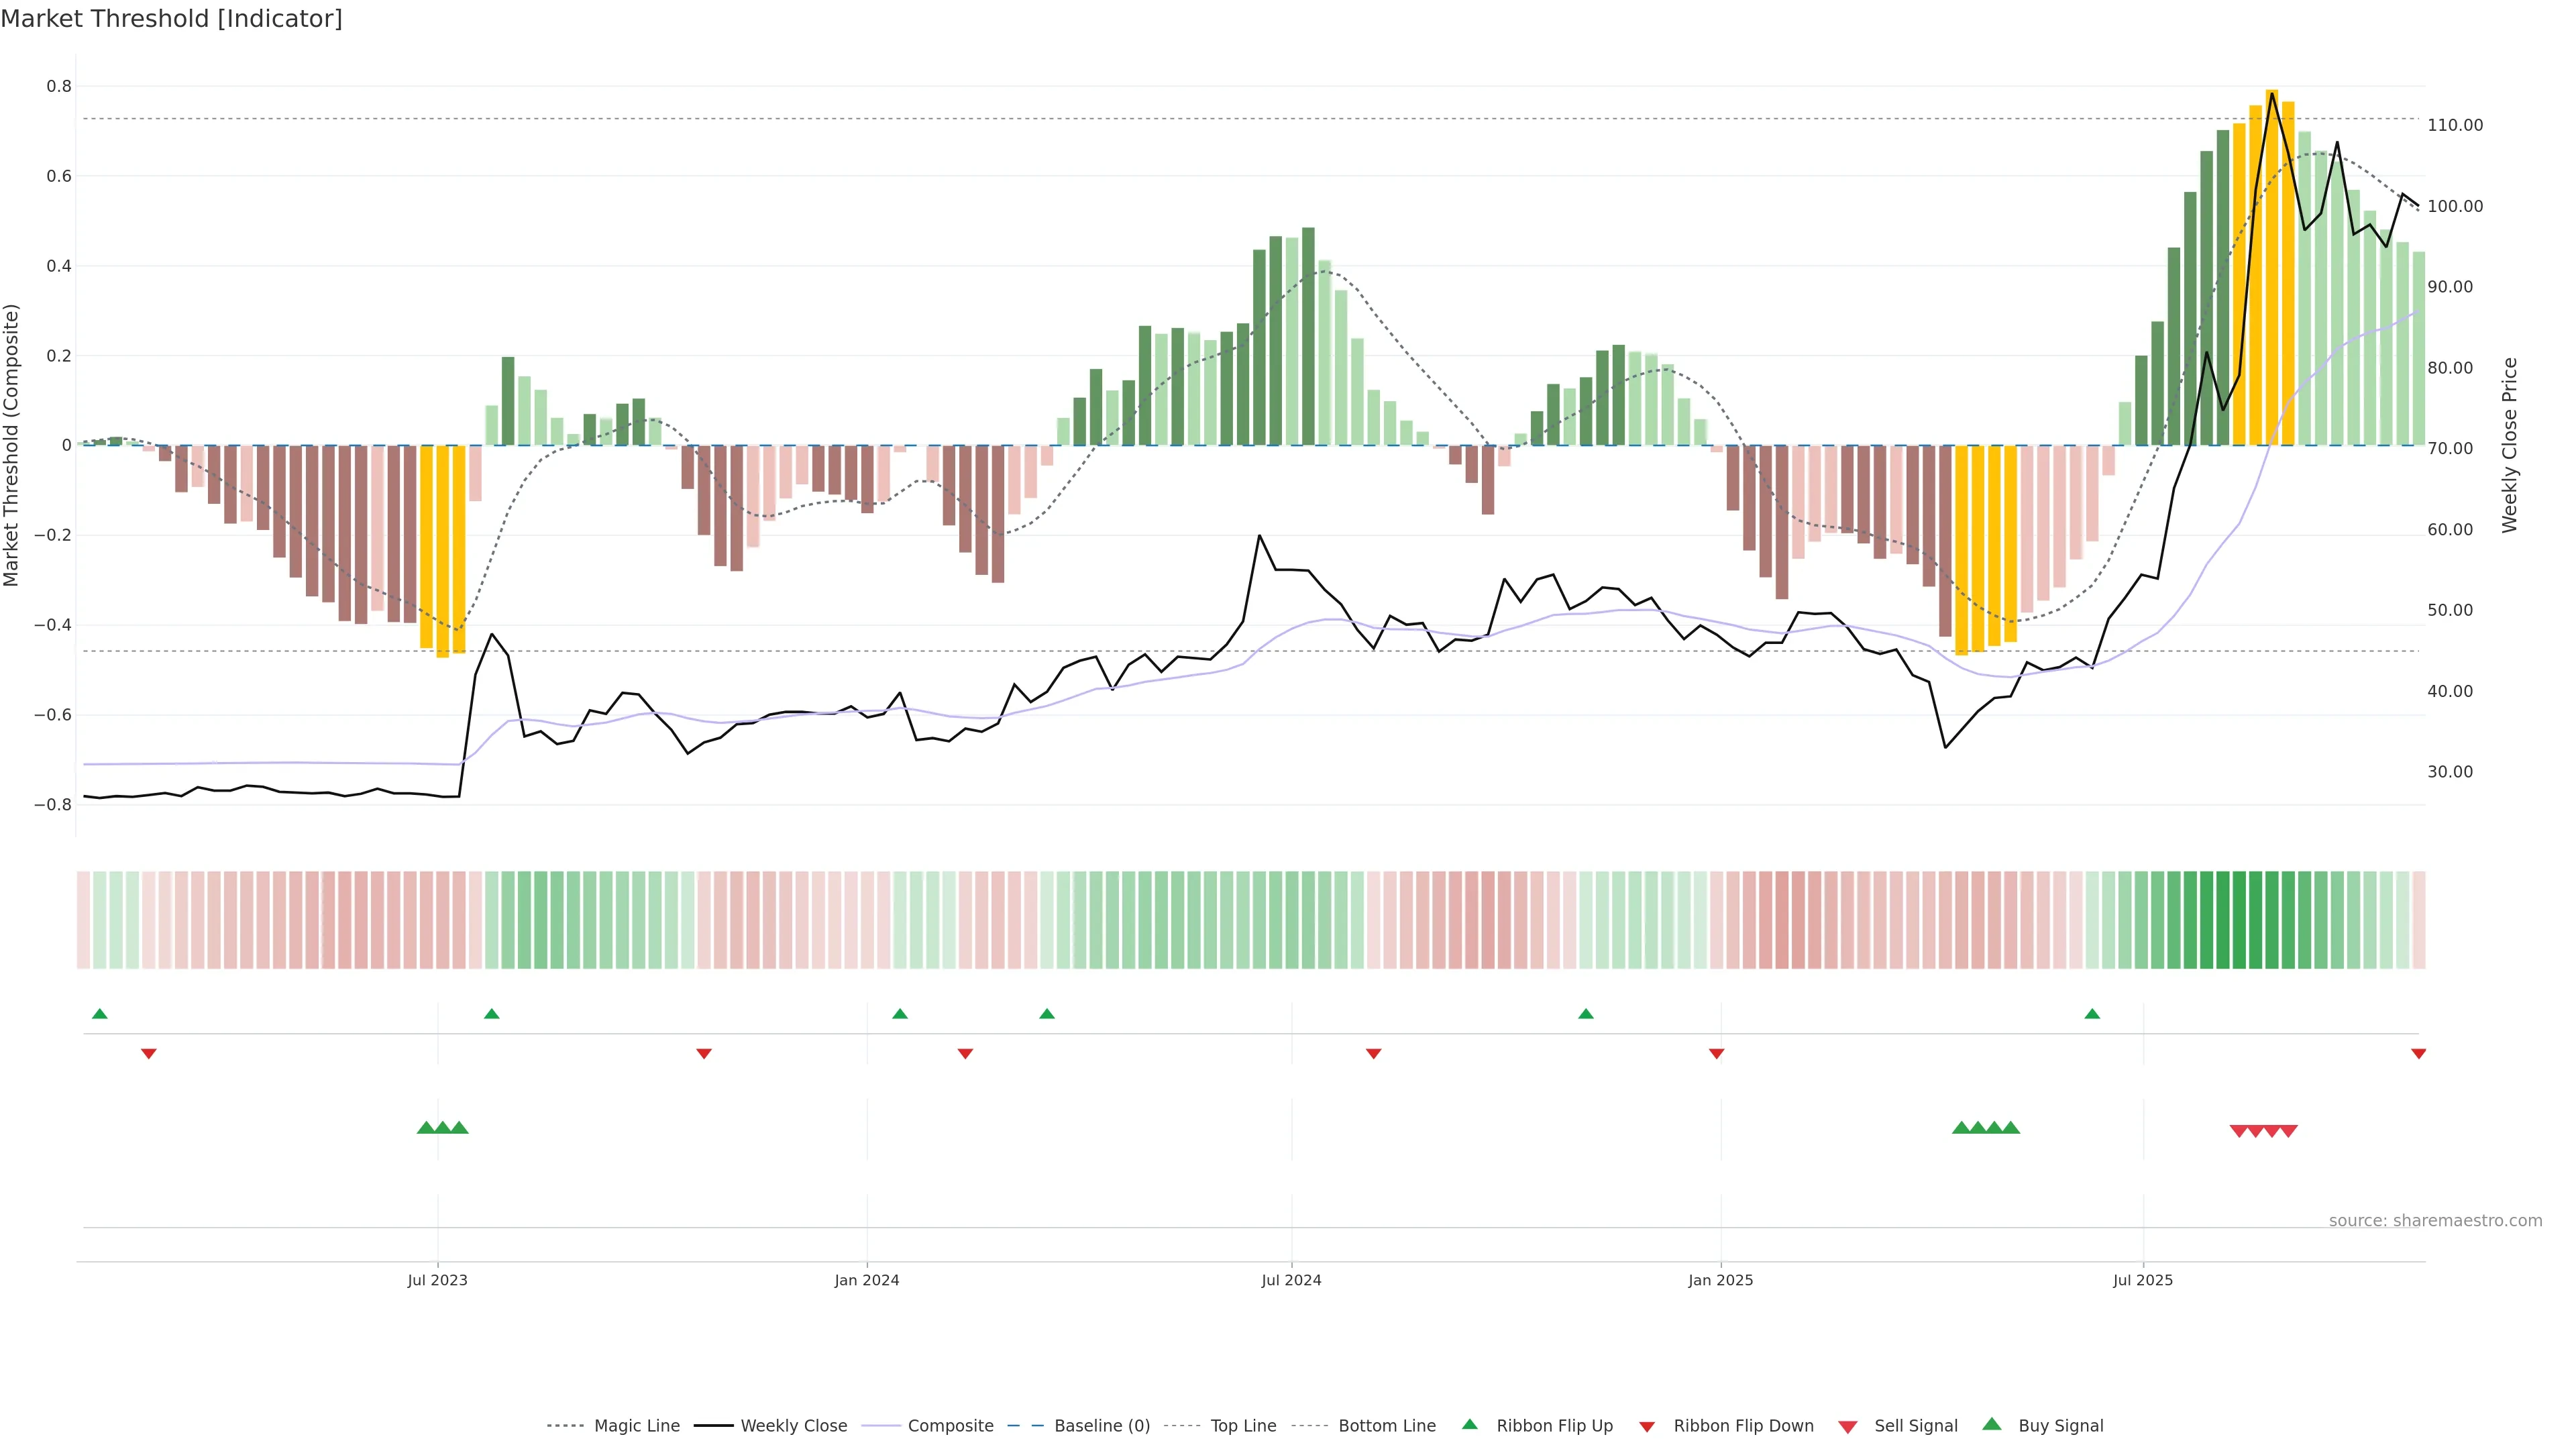Click the source: sharemaestro.com text
Viewport: 2576px width, 1449px height.
[x=2435, y=1221]
